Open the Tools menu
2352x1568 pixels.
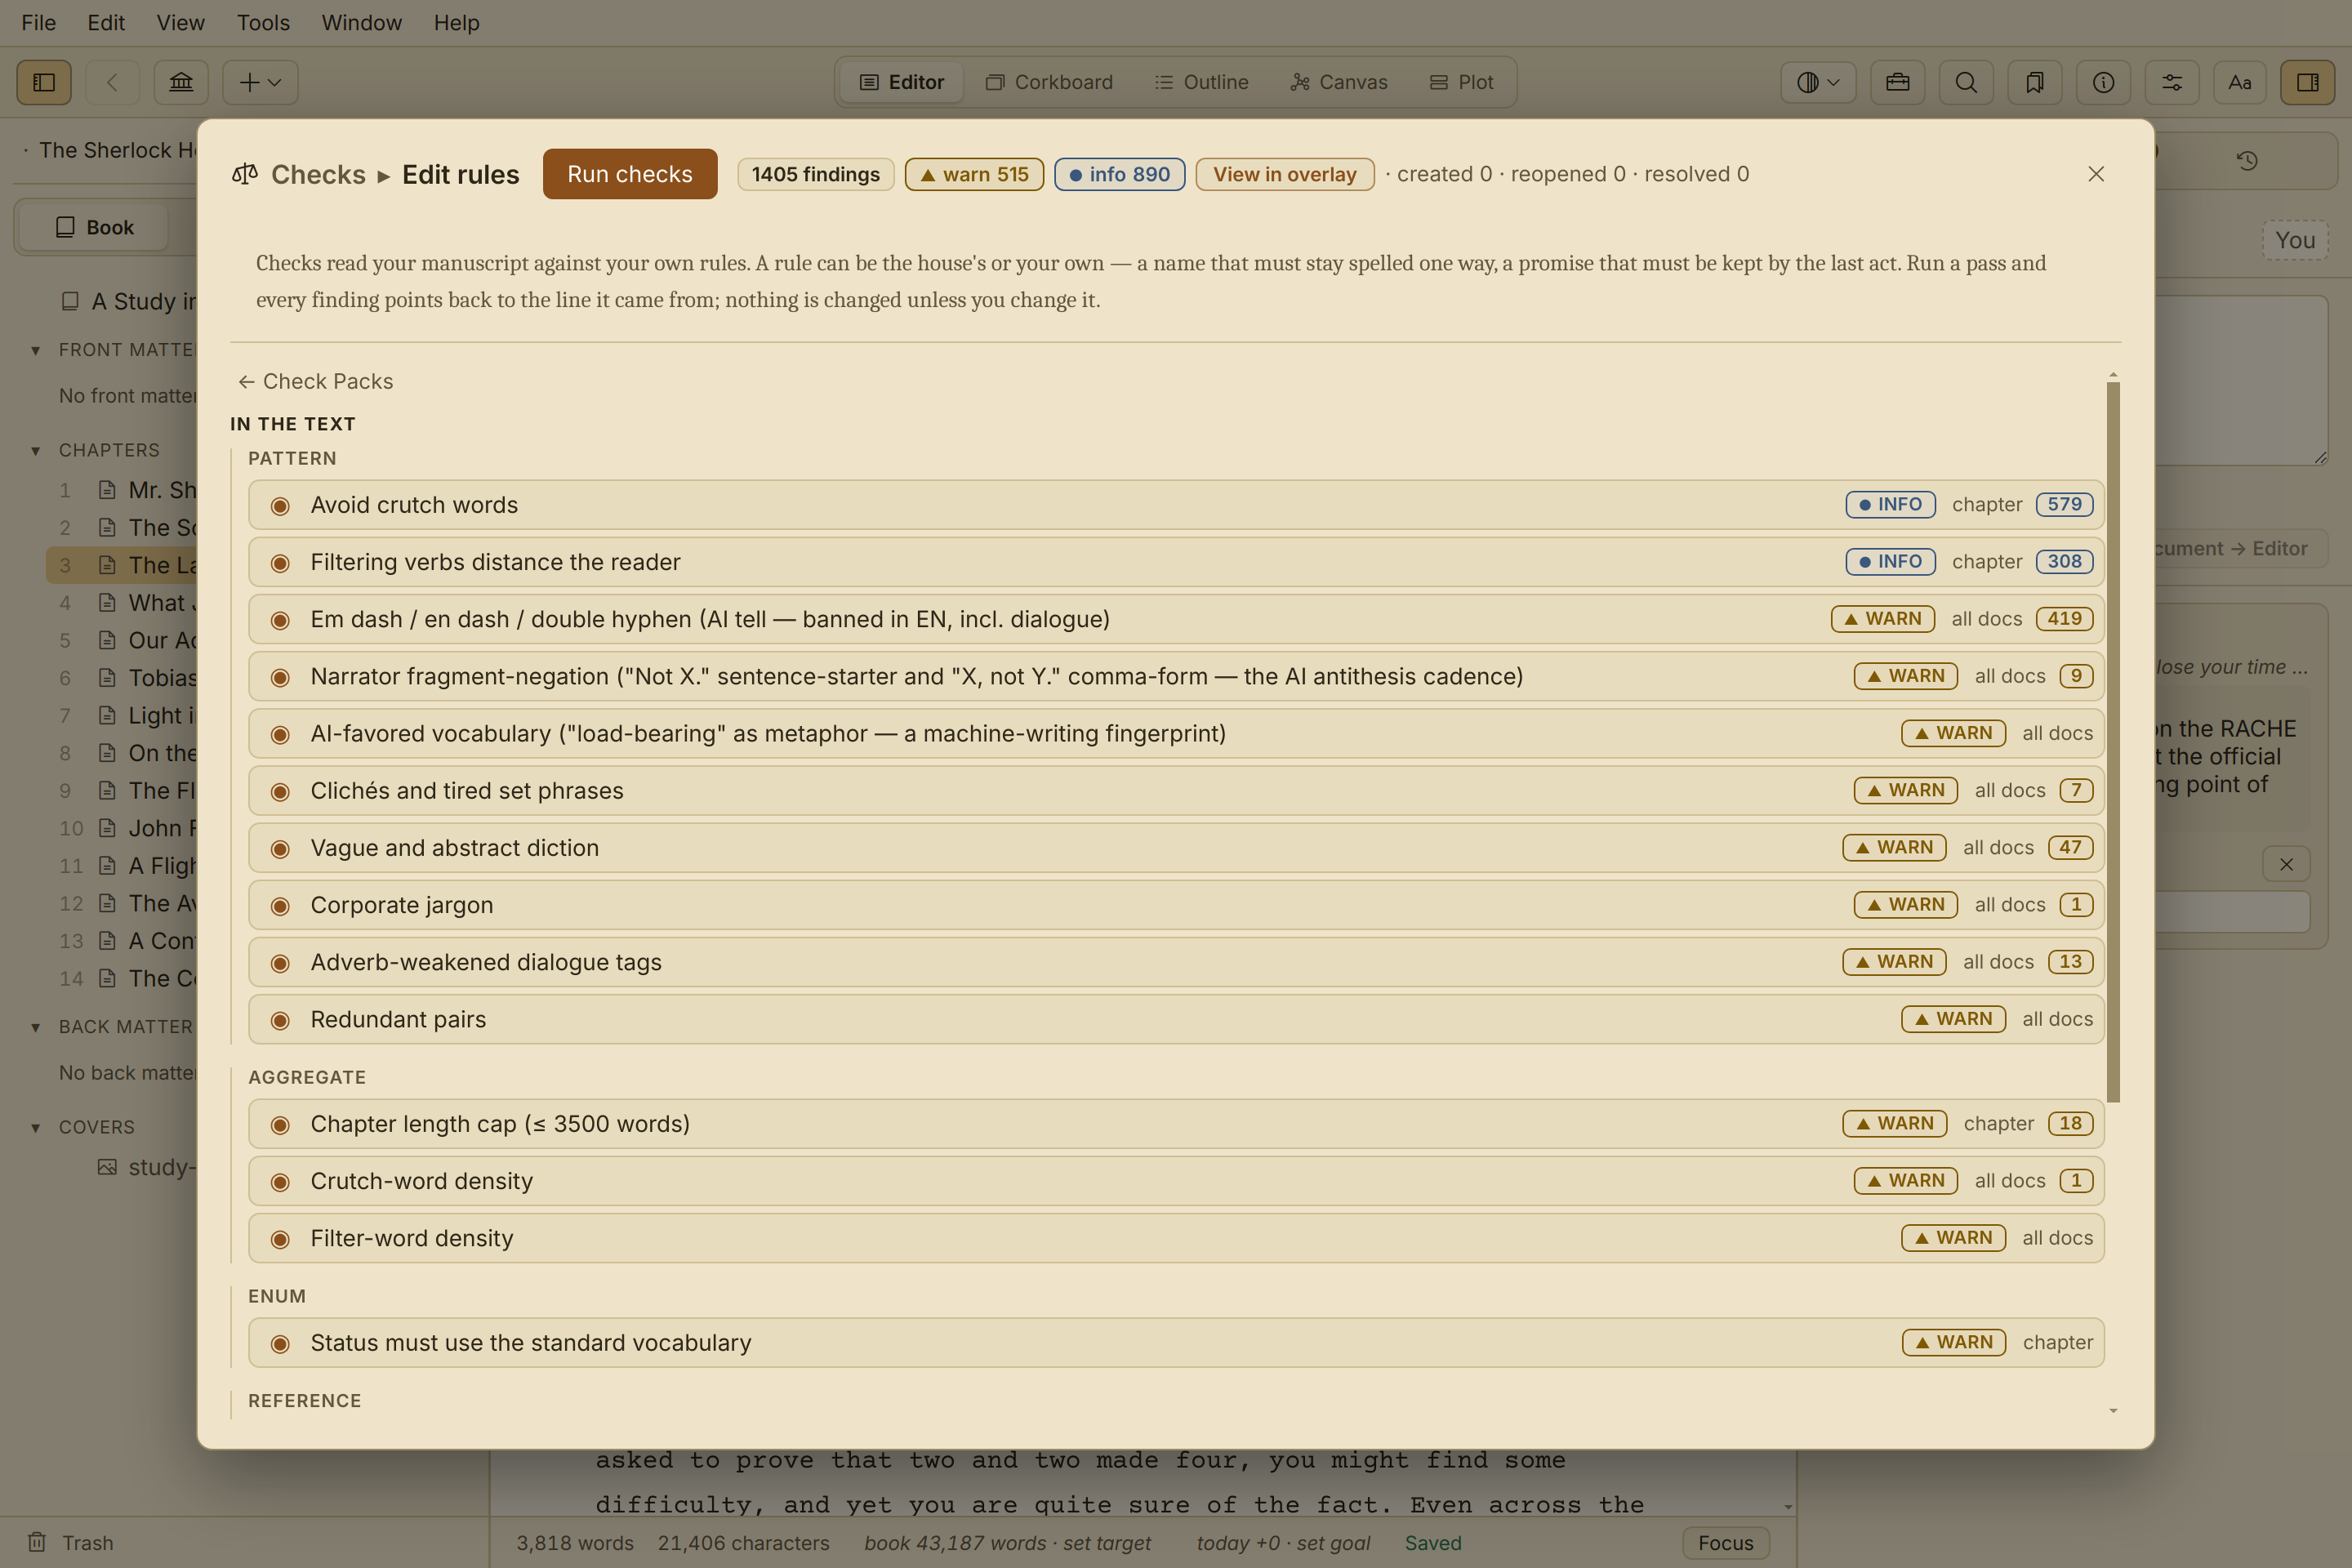point(263,22)
